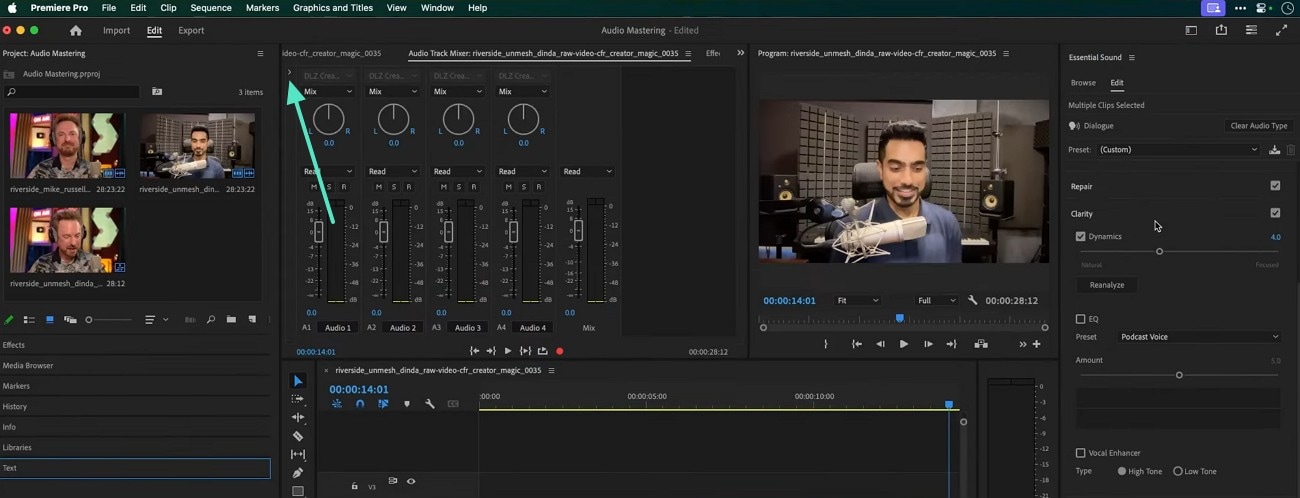
Task: Click the red Record button in the mixer
Action: coord(559,351)
